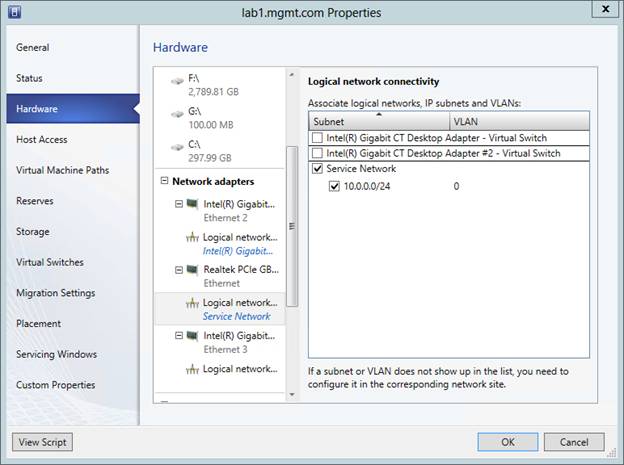Open the Virtual Machine Paths page
This screenshot has width=624, height=465.
point(62,170)
